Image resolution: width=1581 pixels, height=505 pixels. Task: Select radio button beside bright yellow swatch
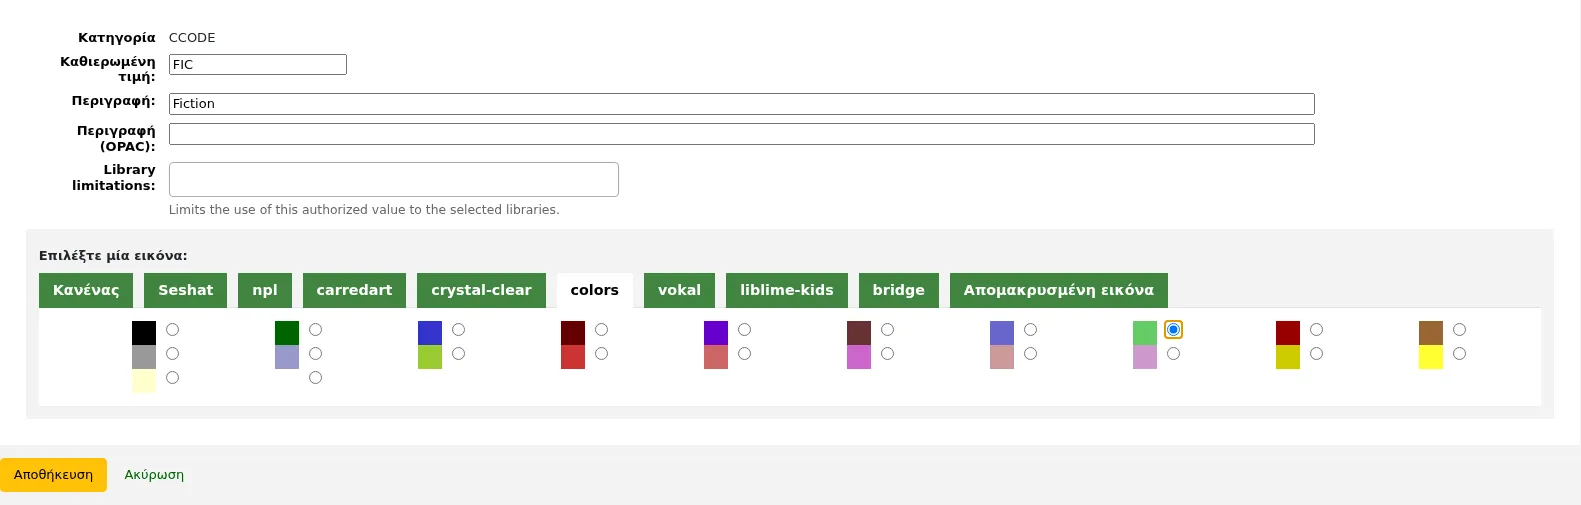tap(1460, 354)
